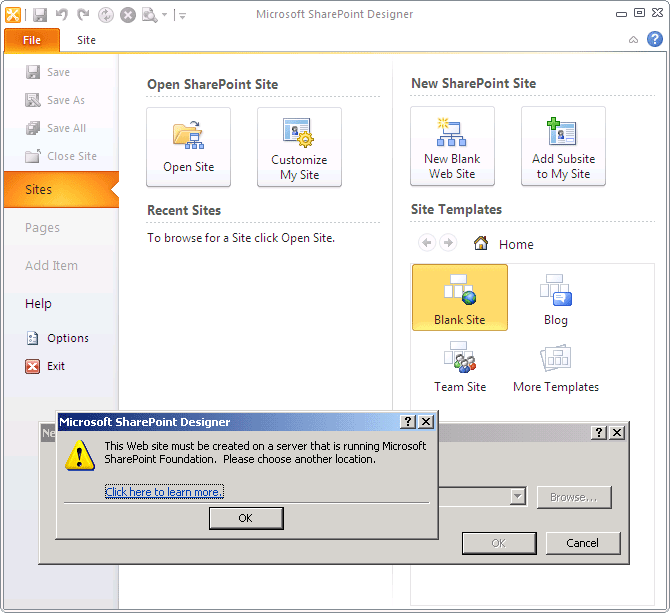The image size is (670, 613).
Task: Click text 'To browse for a Site click Open Site.'
Action: pos(241,238)
